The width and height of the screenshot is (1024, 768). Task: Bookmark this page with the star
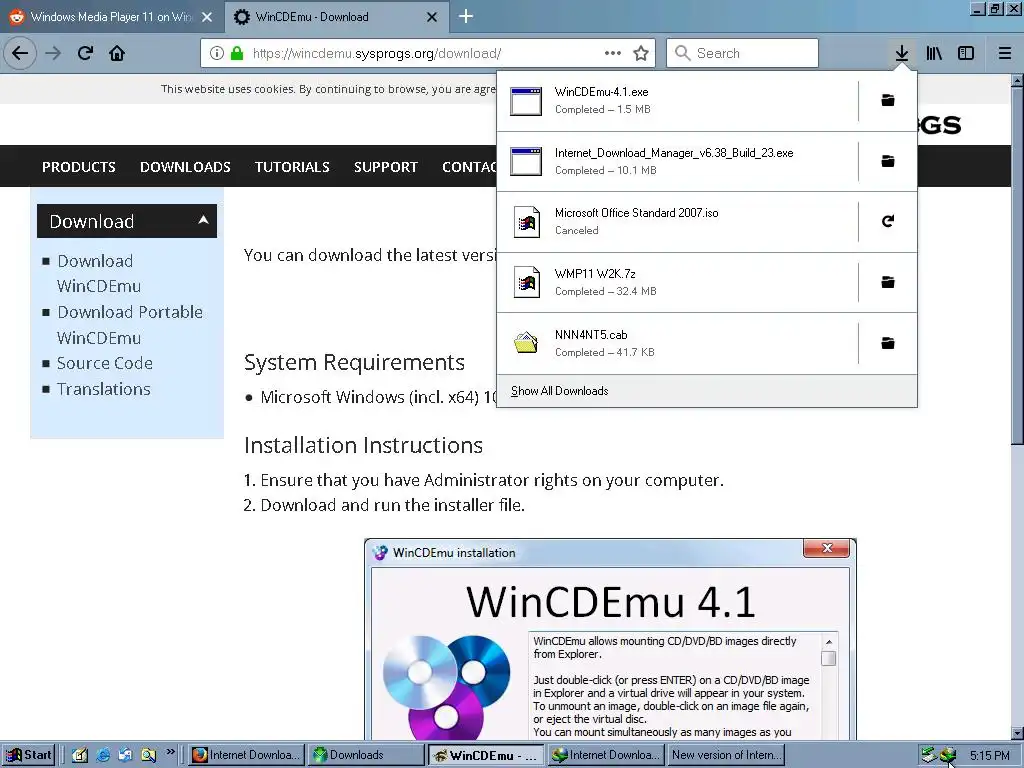coord(641,53)
